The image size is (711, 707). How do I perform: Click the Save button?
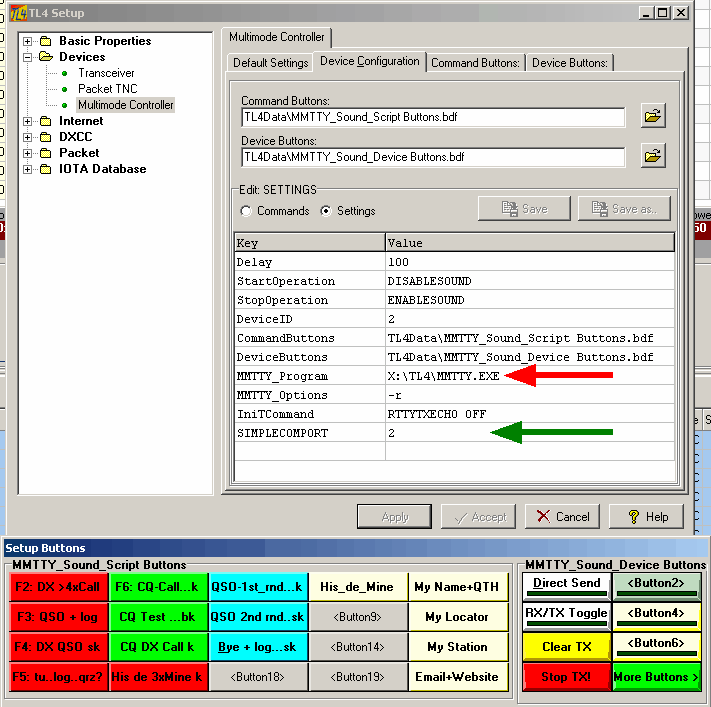524,209
